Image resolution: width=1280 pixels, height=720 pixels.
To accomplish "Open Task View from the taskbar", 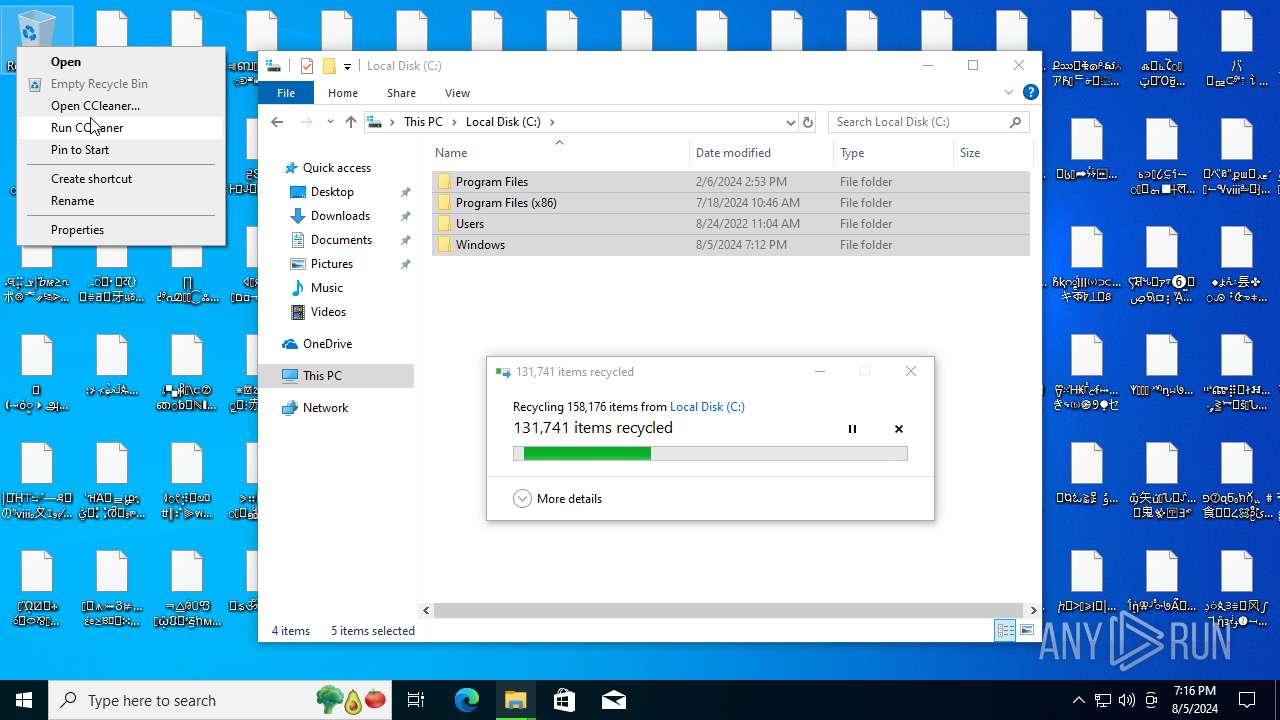I will 416,700.
